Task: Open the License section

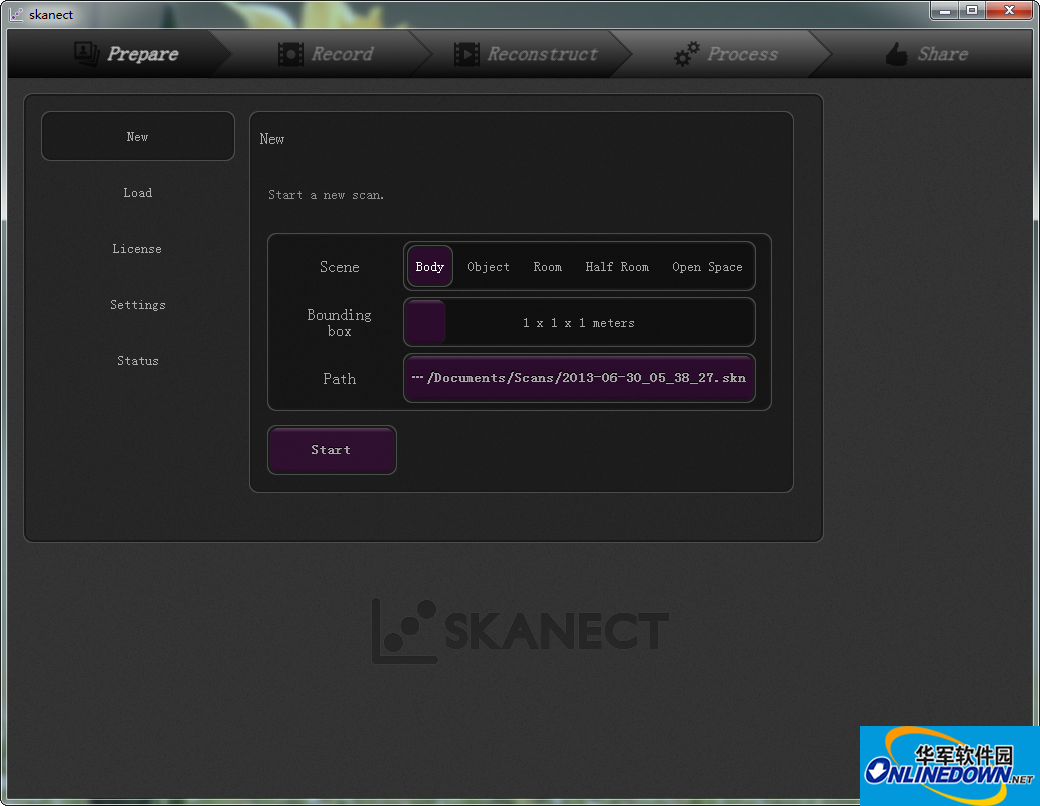Action: 137,249
